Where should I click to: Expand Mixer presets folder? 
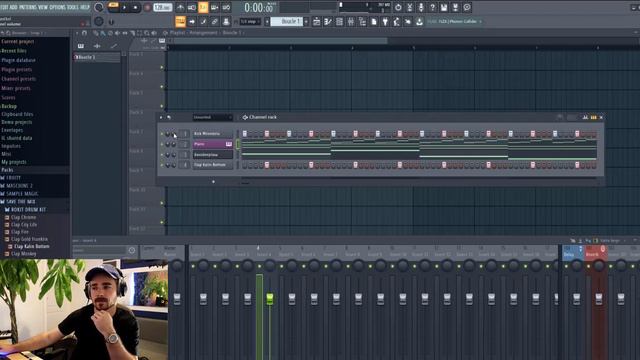point(16,89)
